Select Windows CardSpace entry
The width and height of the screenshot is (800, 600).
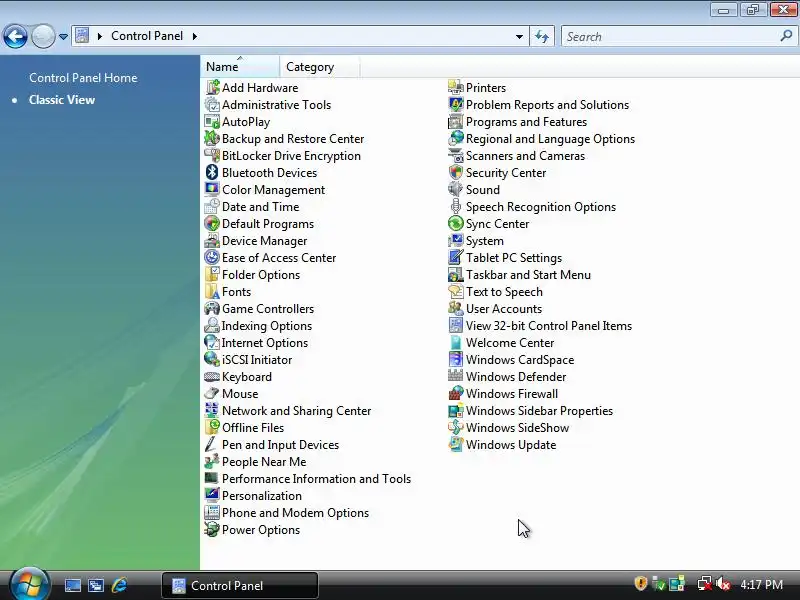(512, 360)
